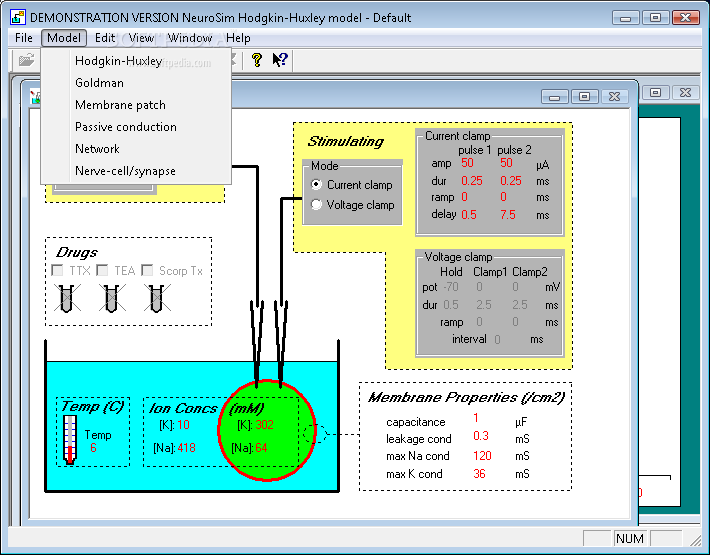Image resolution: width=710 pixels, height=555 pixels.
Task: Click max K cond value 36
Action: pyautogui.click(x=479, y=474)
